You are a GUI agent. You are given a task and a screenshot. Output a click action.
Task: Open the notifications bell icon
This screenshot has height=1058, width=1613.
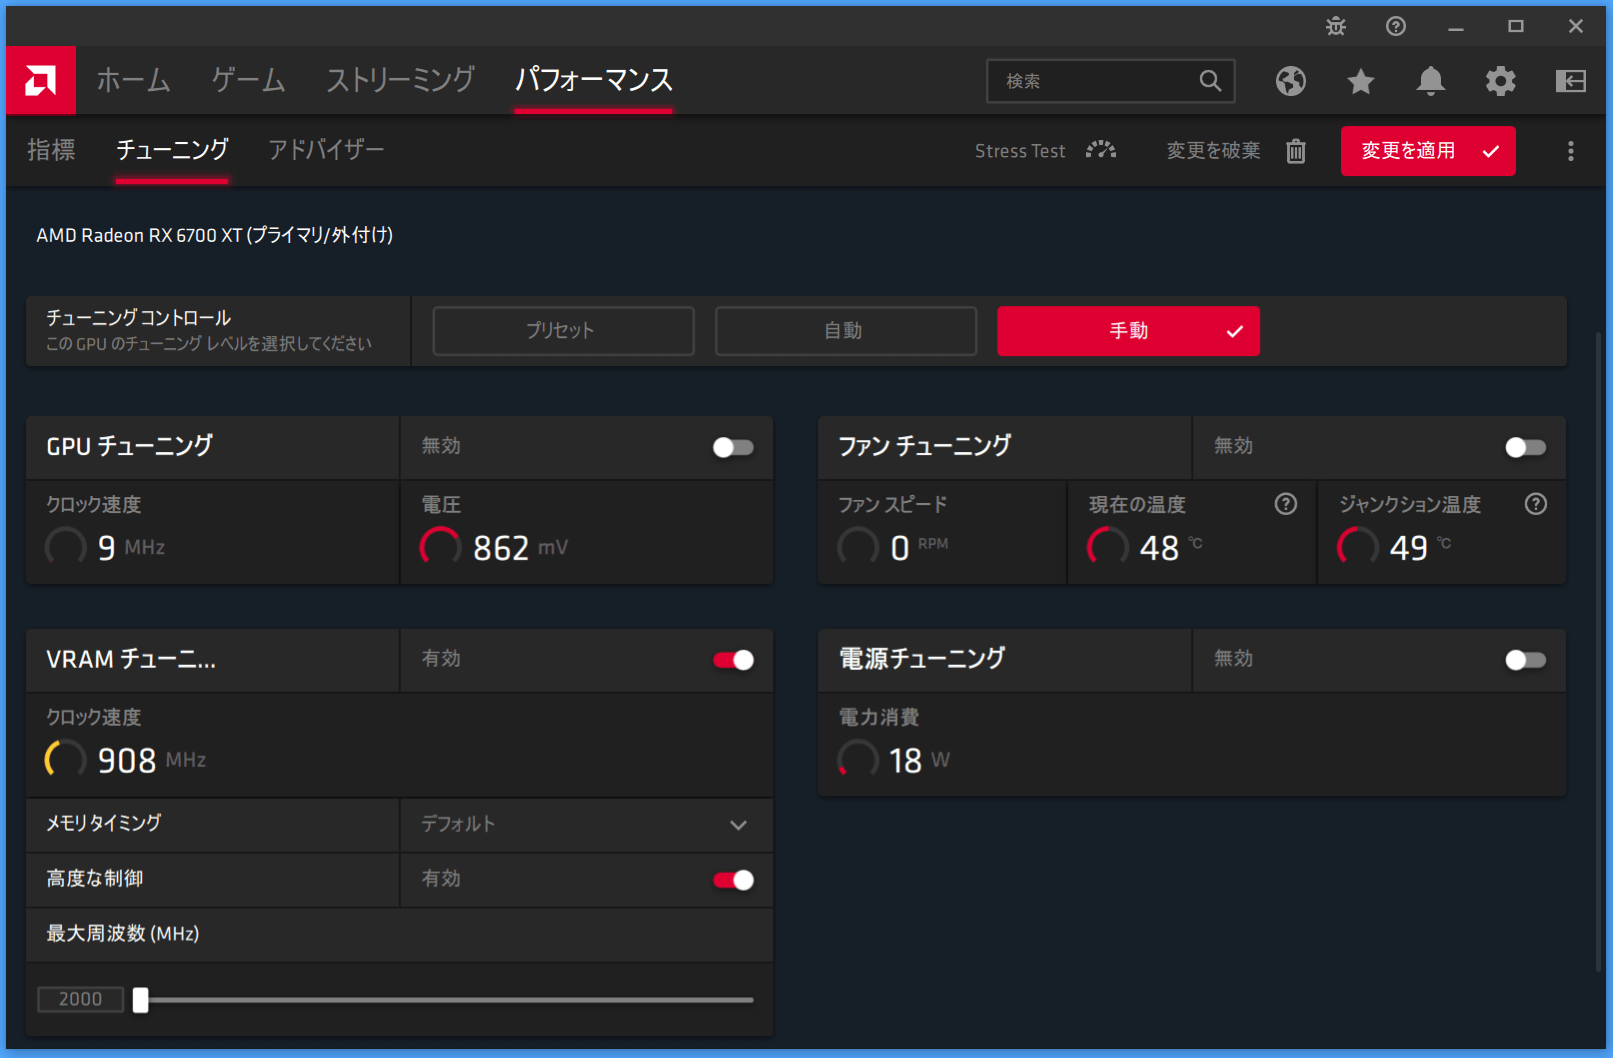1431,81
